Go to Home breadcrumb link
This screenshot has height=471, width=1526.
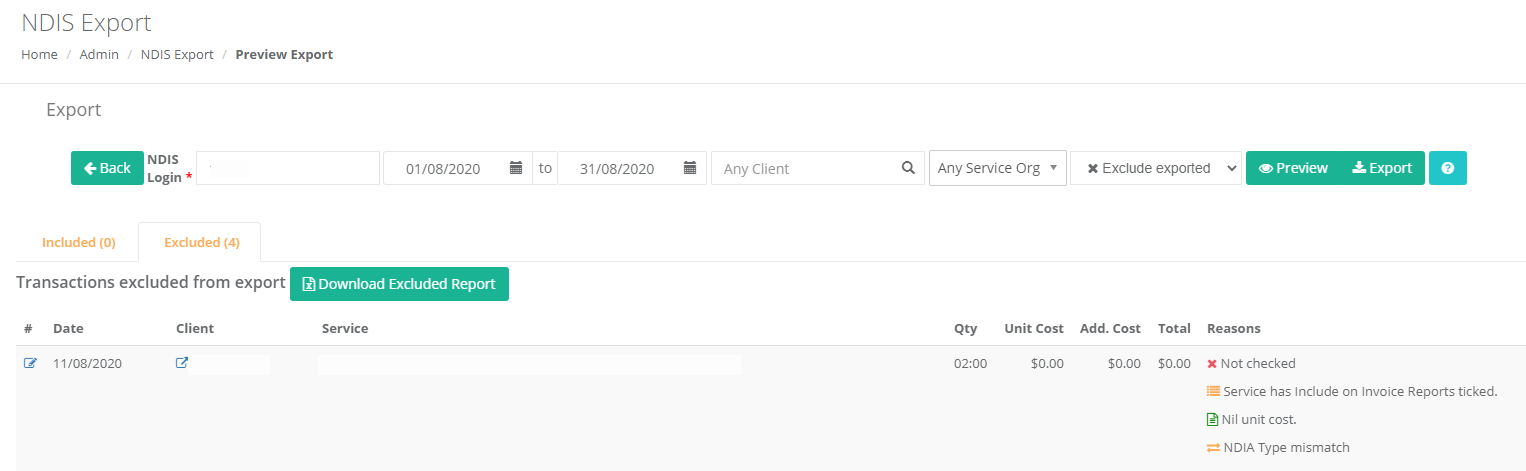pyautogui.click(x=40, y=54)
